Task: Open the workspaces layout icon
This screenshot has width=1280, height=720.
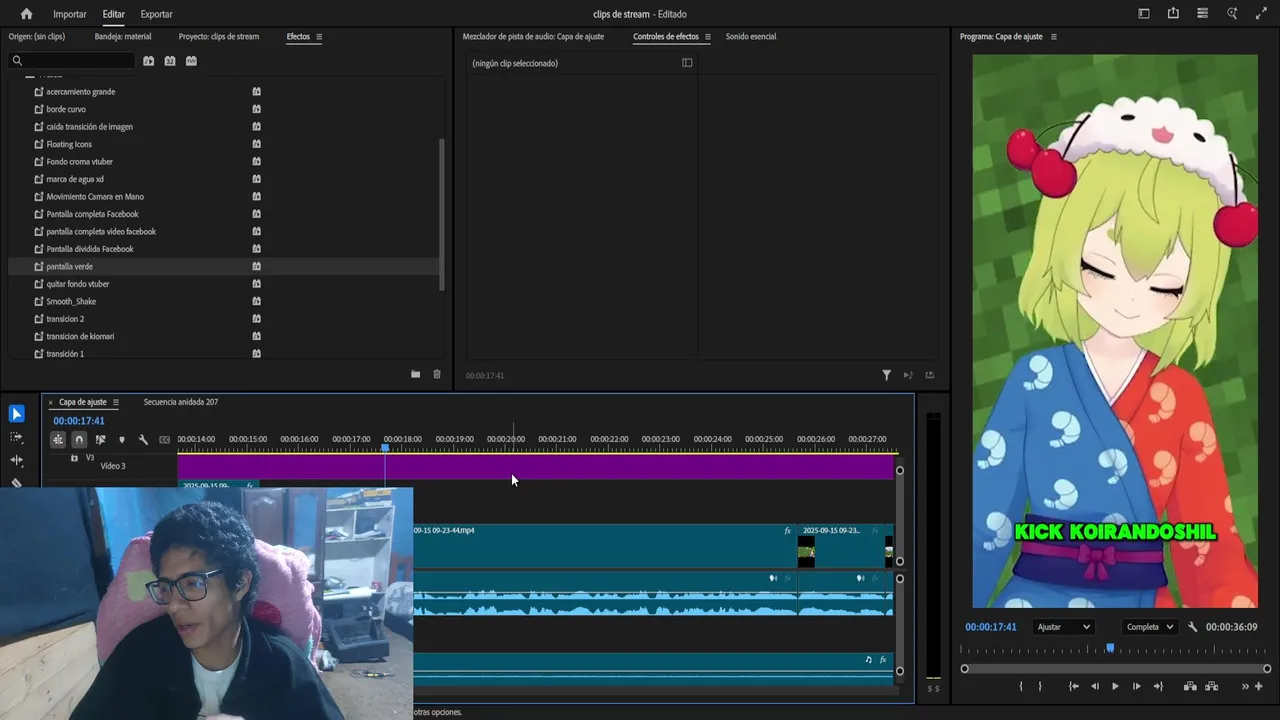Action: click(x=1144, y=14)
